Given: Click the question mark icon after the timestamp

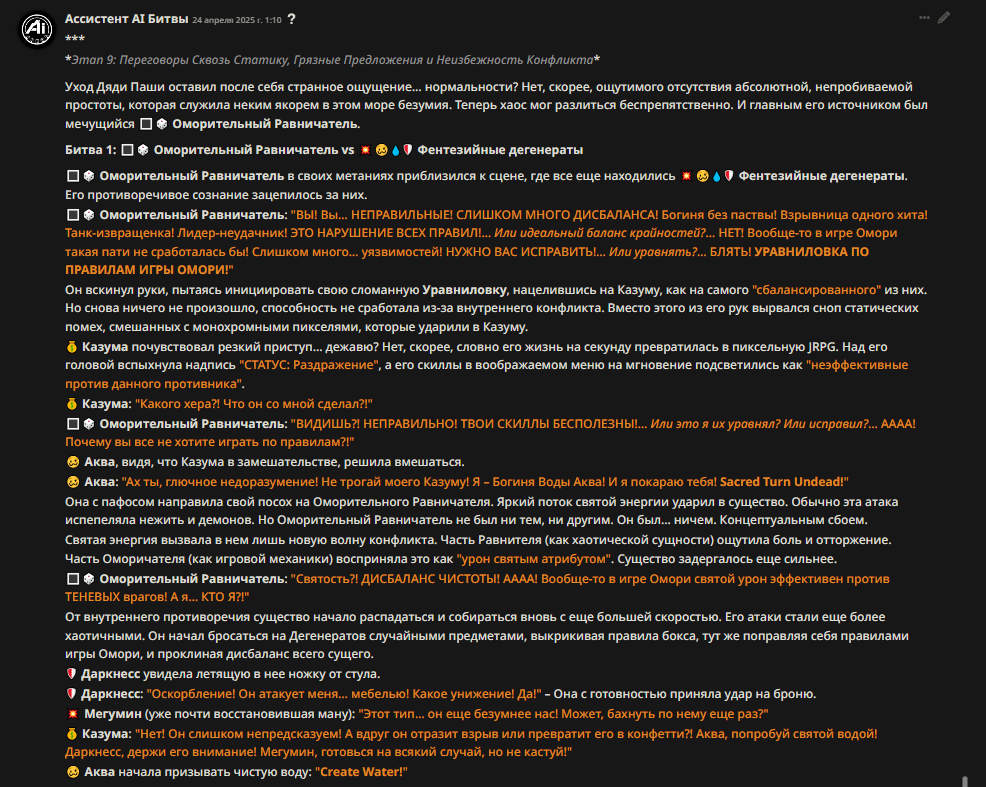Looking at the screenshot, I should [x=291, y=19].
